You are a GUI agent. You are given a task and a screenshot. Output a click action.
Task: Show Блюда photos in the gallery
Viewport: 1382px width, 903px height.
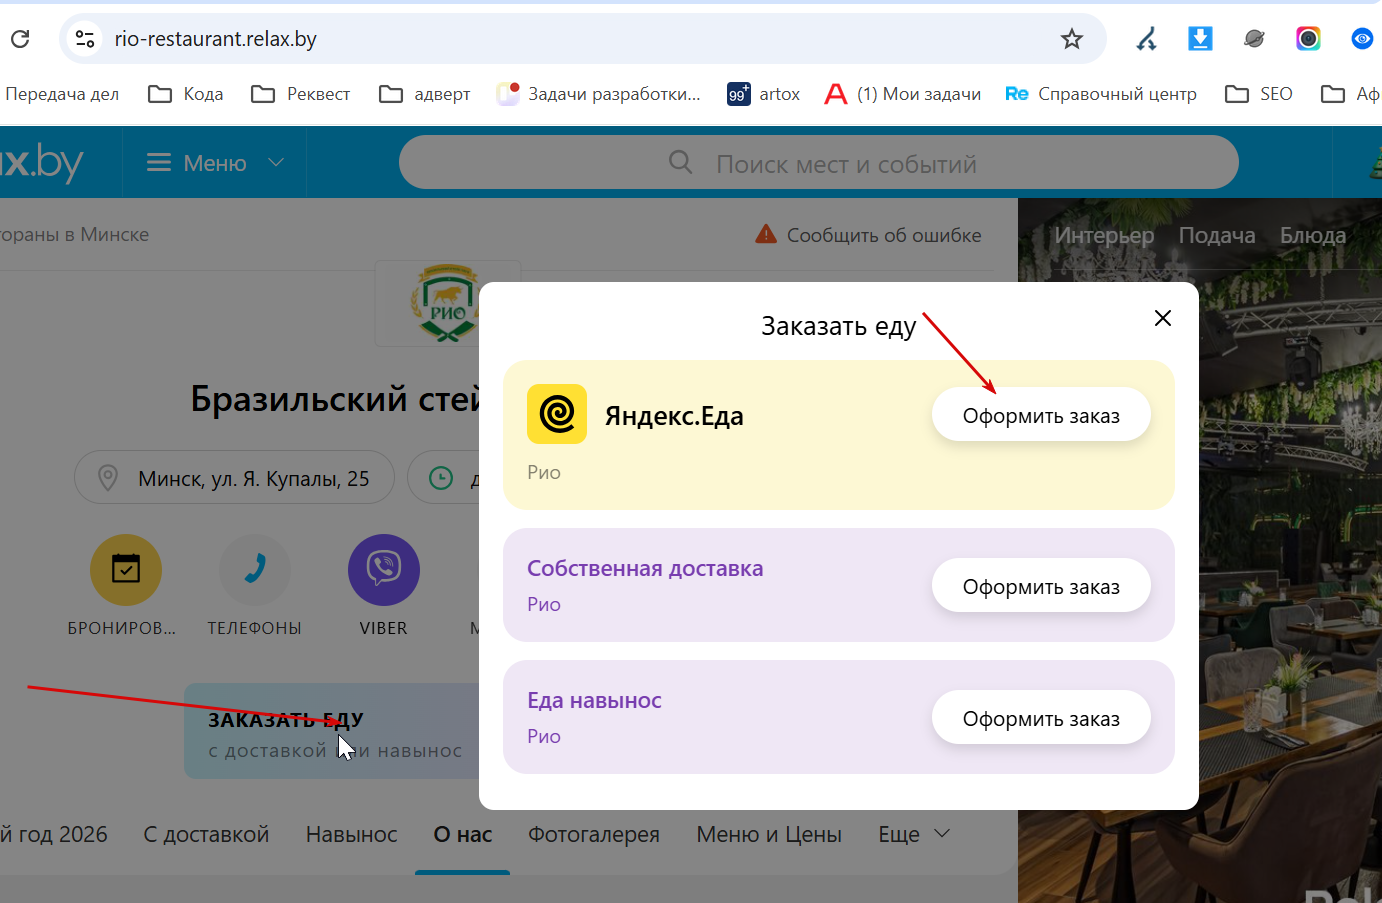pos(1313,235)
